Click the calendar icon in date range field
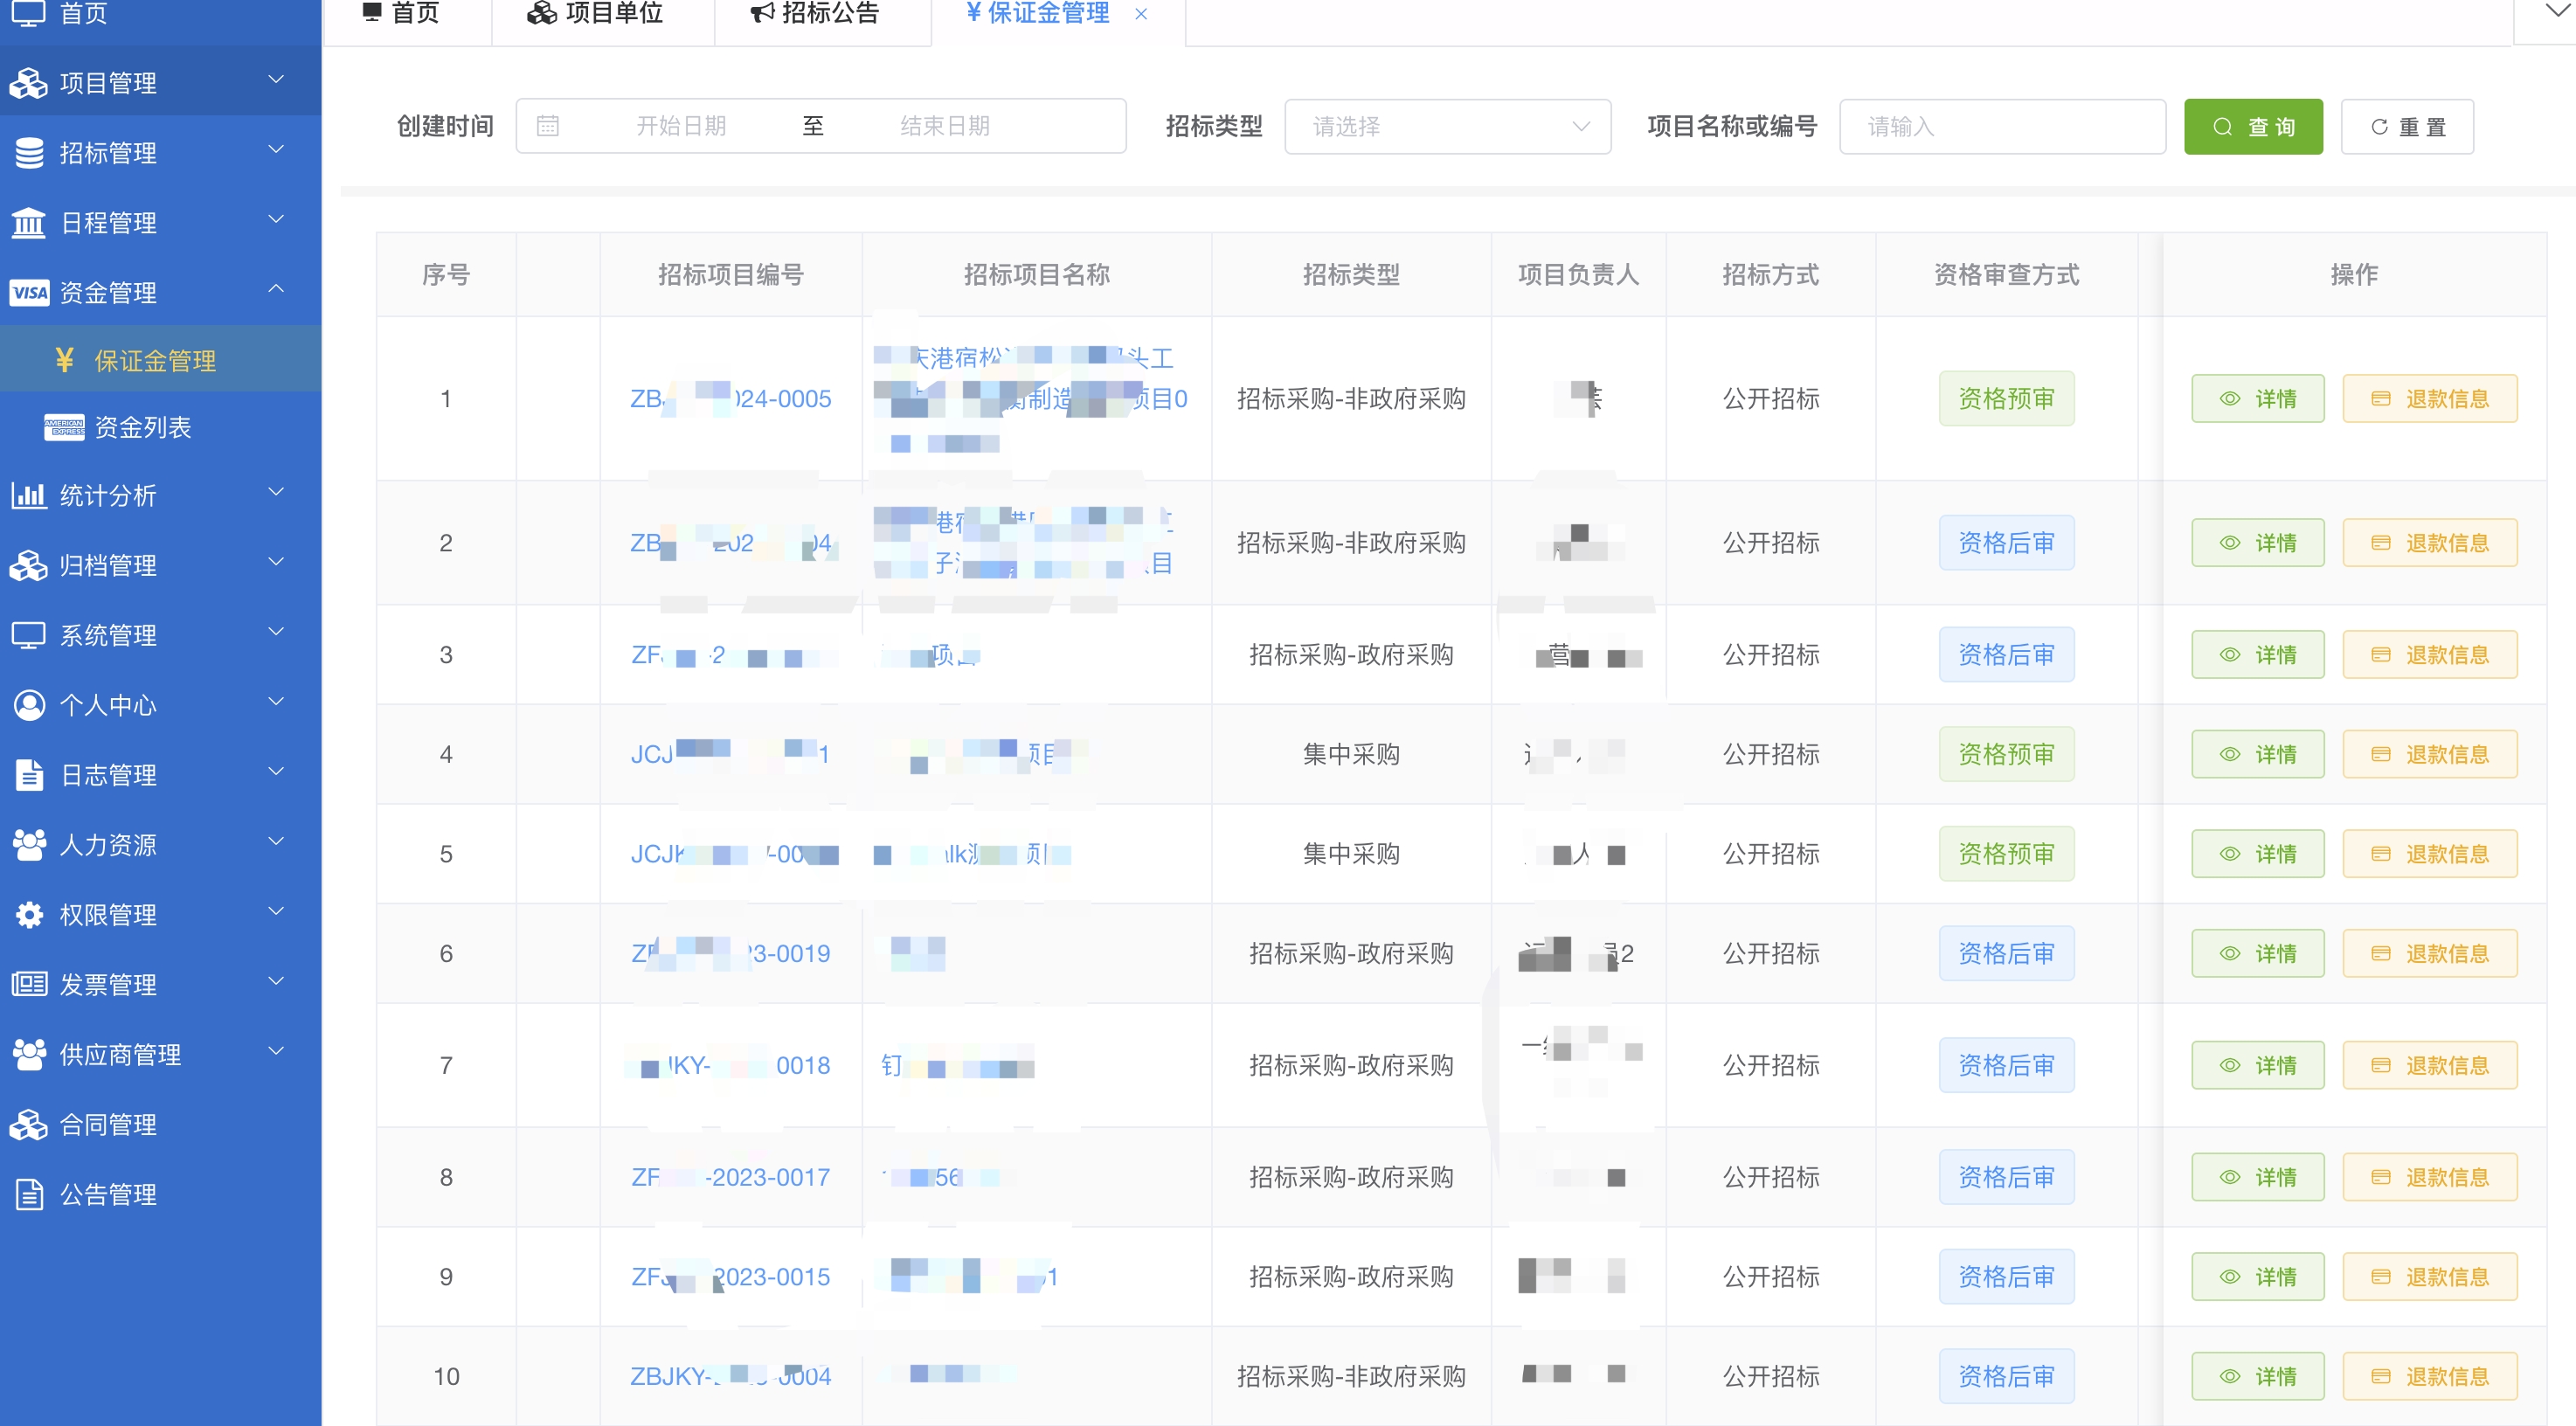Screen dimensions: 2576x1426 (548, 126)
